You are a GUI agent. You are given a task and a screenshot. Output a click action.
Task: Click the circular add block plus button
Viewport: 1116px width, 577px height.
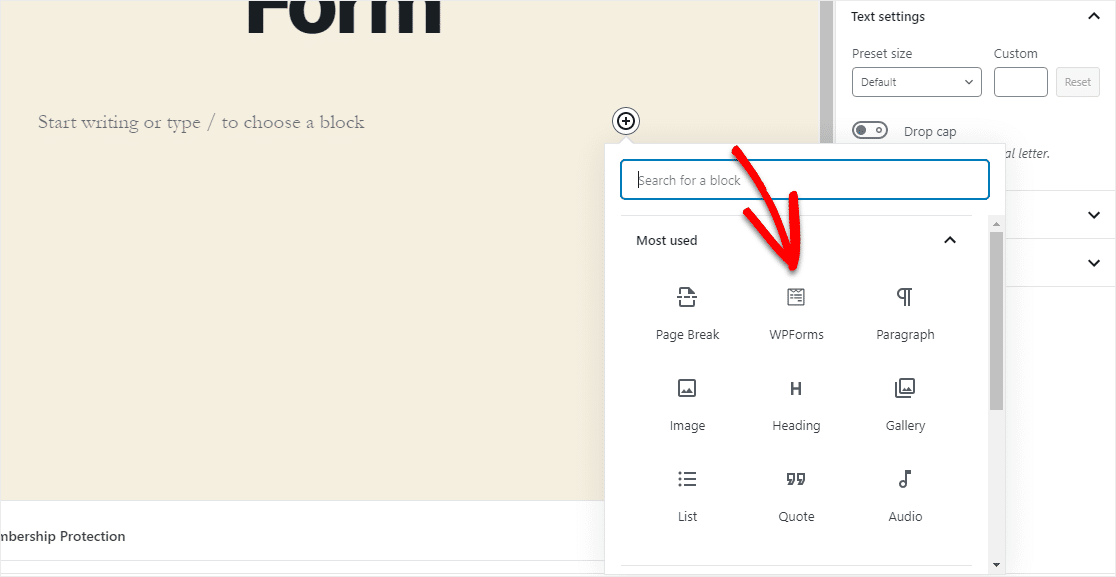click(626, 122)
